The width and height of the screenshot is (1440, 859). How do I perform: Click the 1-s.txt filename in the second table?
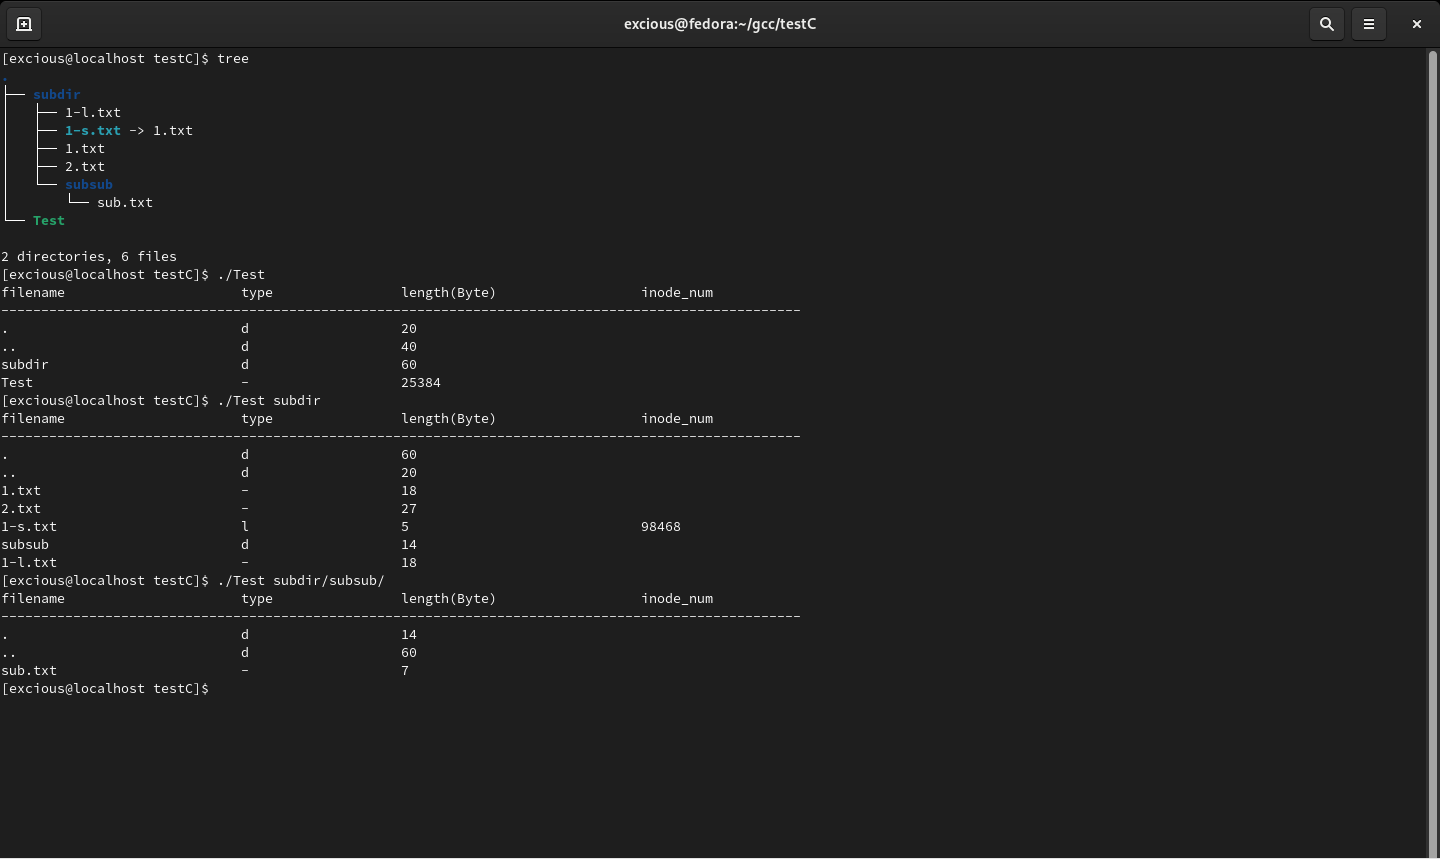tap(29, 527)
